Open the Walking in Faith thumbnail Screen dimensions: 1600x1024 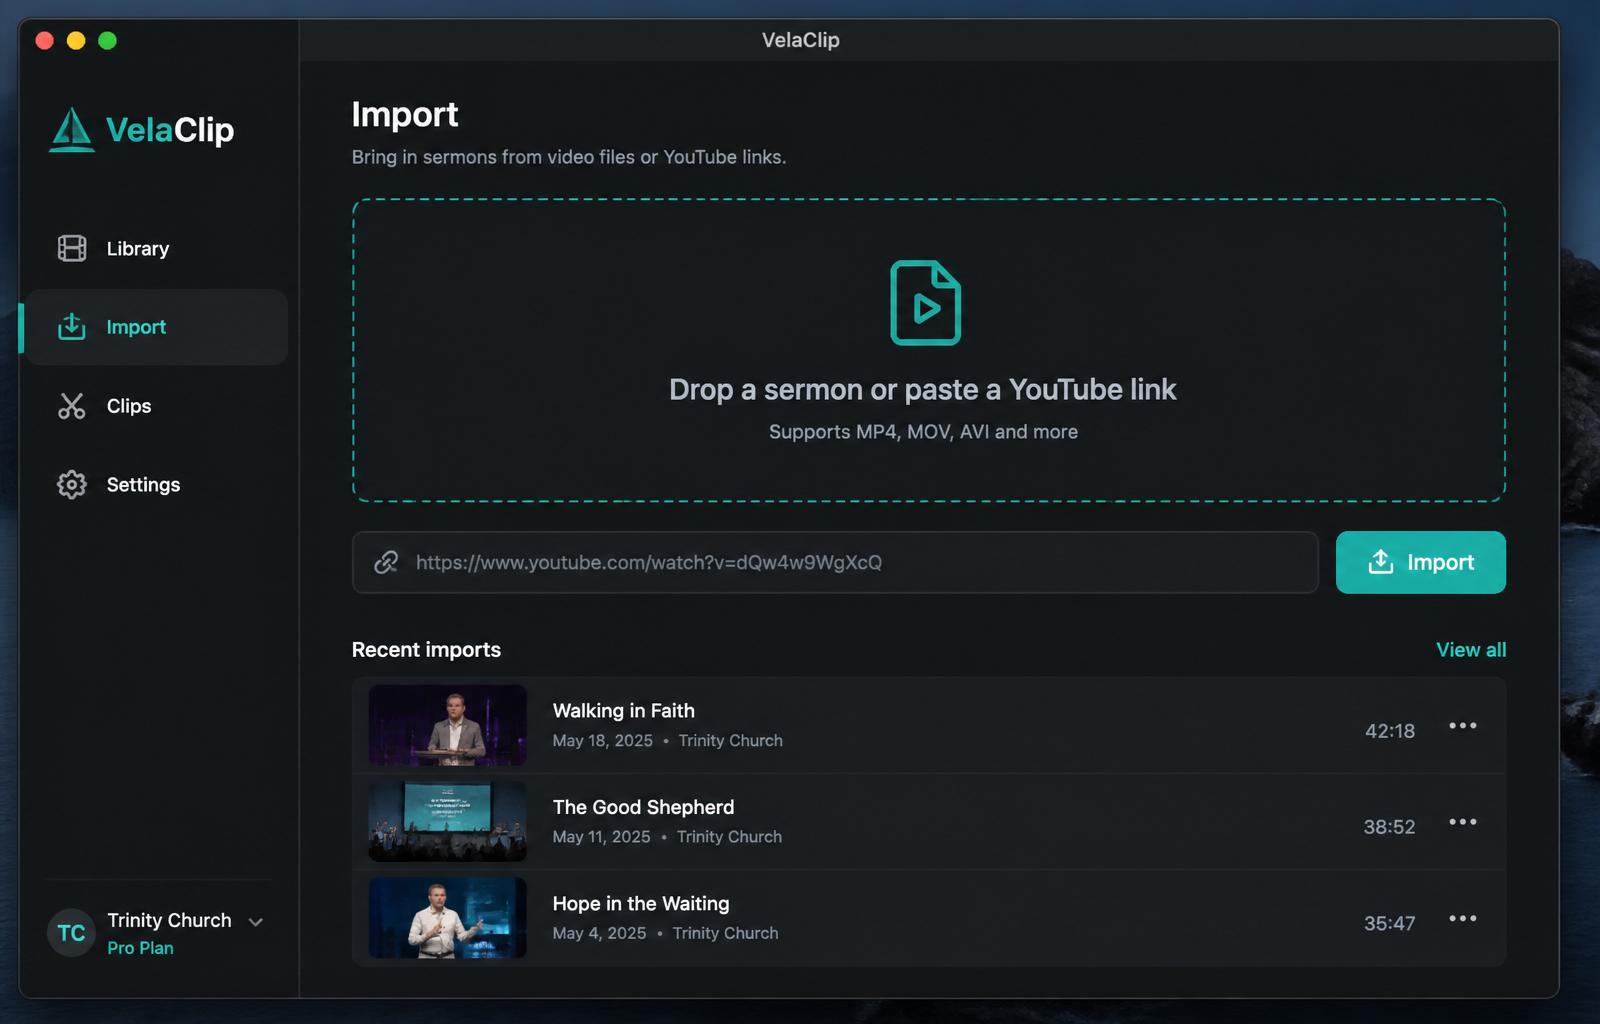[448, 725]
